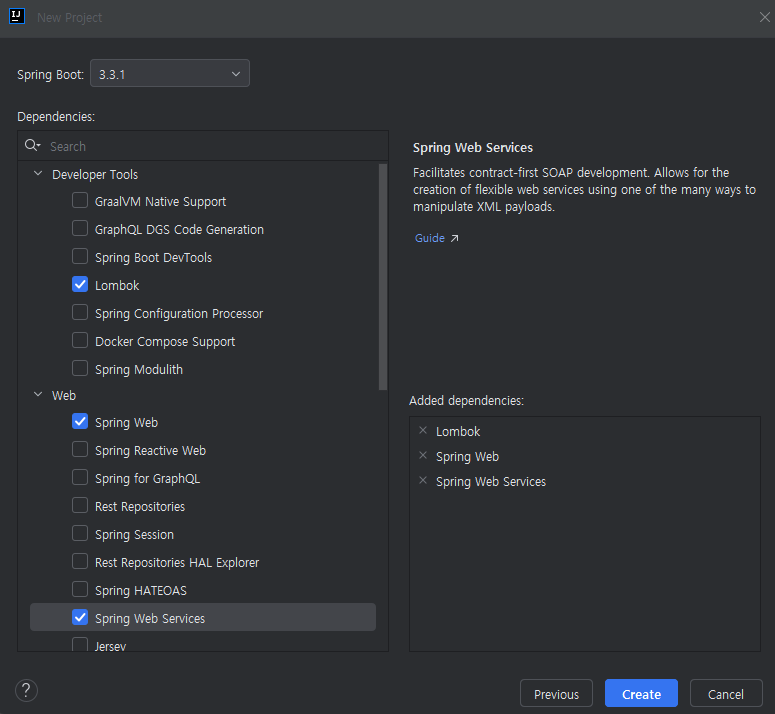Uncheck the Lombok checkbox
This screenshot has width=775, height=714.
[80, 284]
